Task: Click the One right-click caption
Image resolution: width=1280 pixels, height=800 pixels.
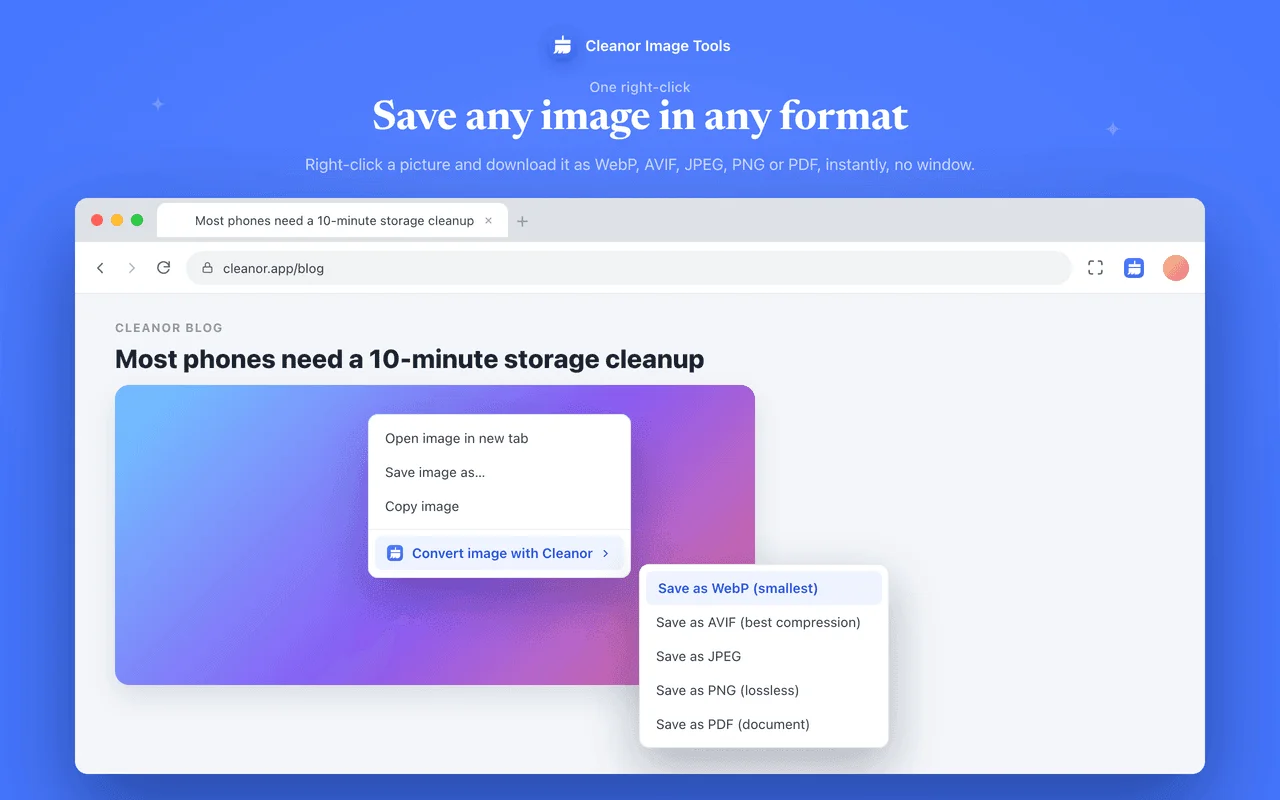Action: [640, 87]
